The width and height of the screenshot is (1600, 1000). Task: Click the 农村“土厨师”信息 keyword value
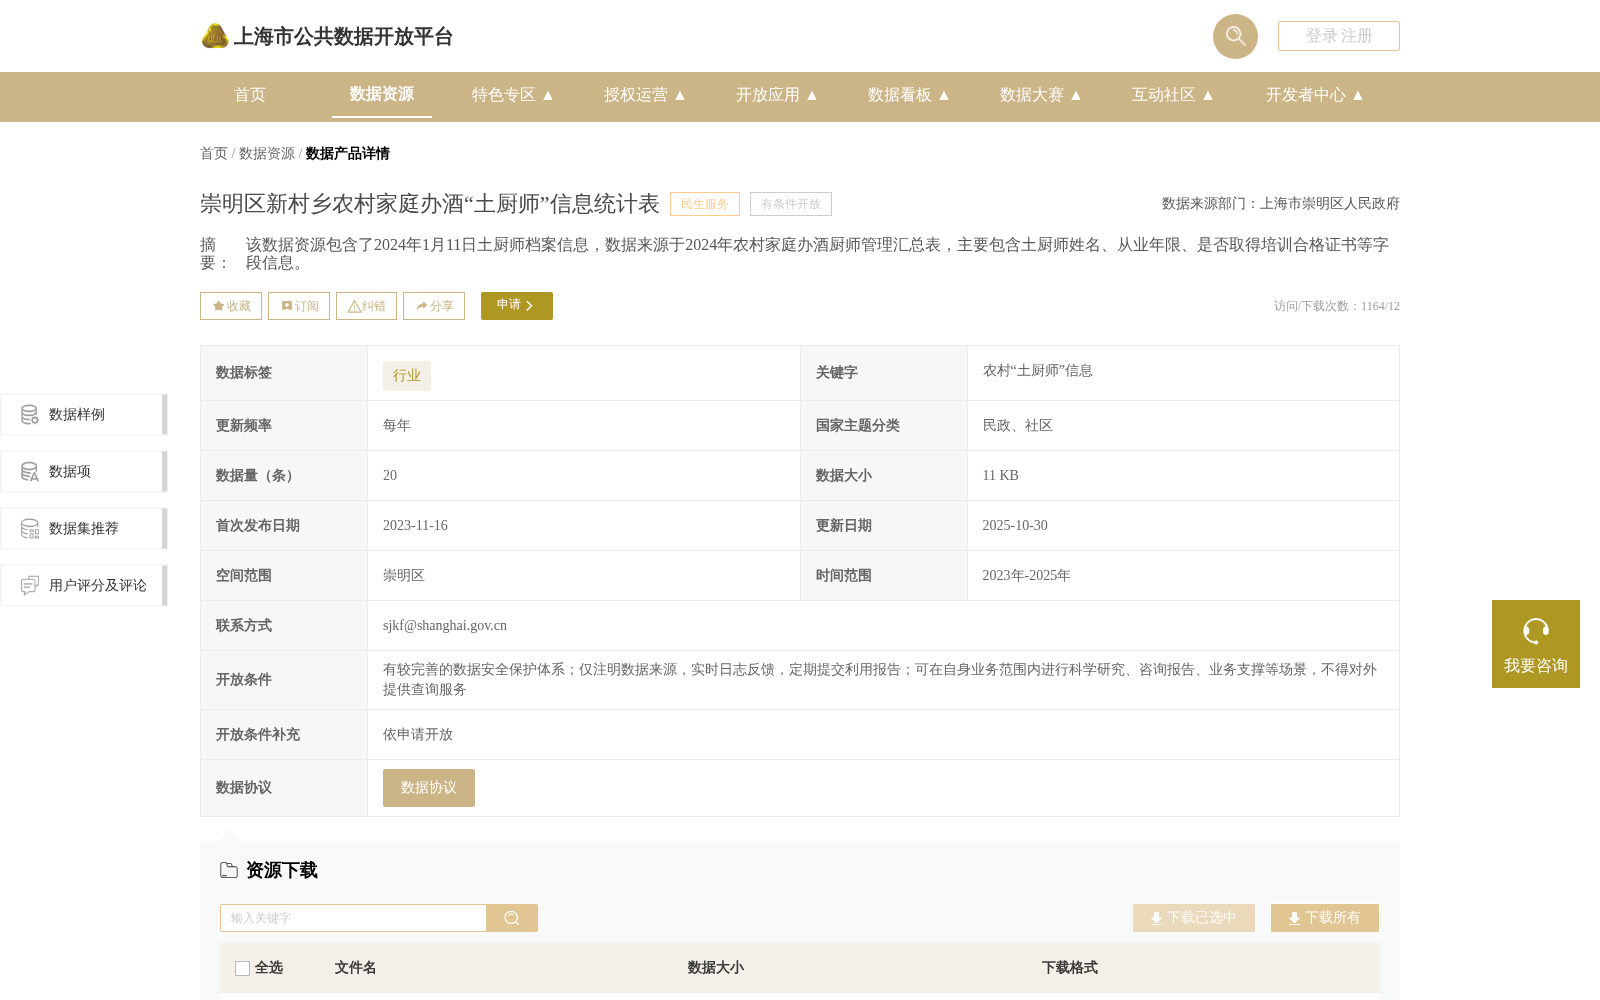click(x=1037, y=371)
